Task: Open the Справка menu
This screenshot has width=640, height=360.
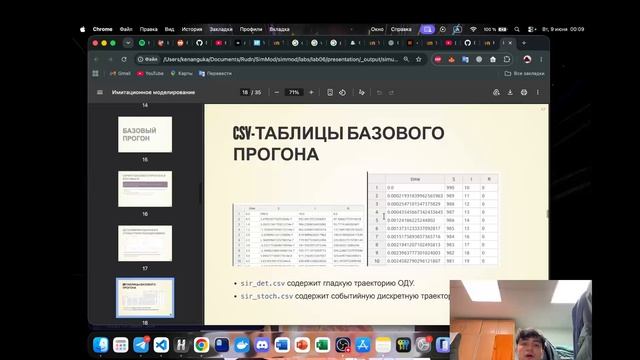Action: pyautogui.click(x=401, y=29)
